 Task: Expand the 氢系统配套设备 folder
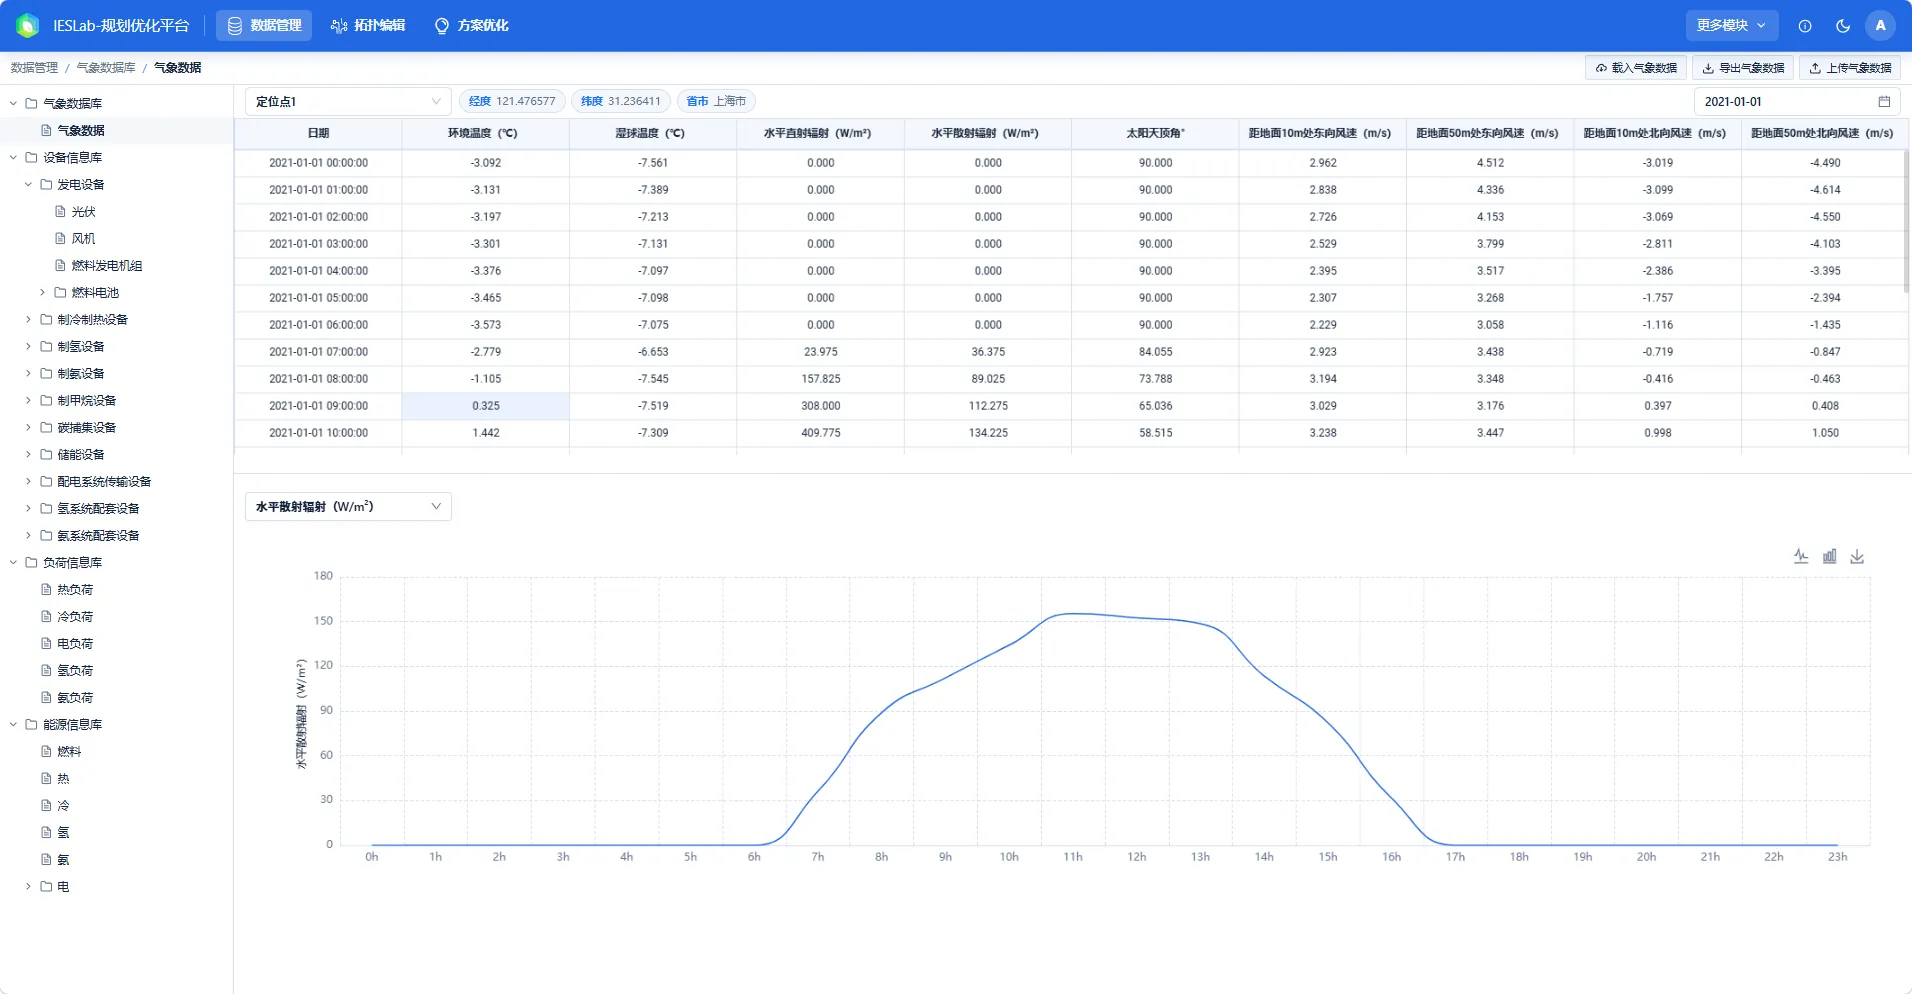click(28, 508)
